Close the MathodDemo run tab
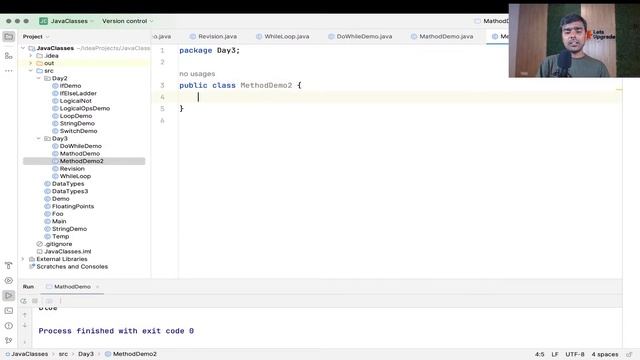 click(x=98, y=287)
